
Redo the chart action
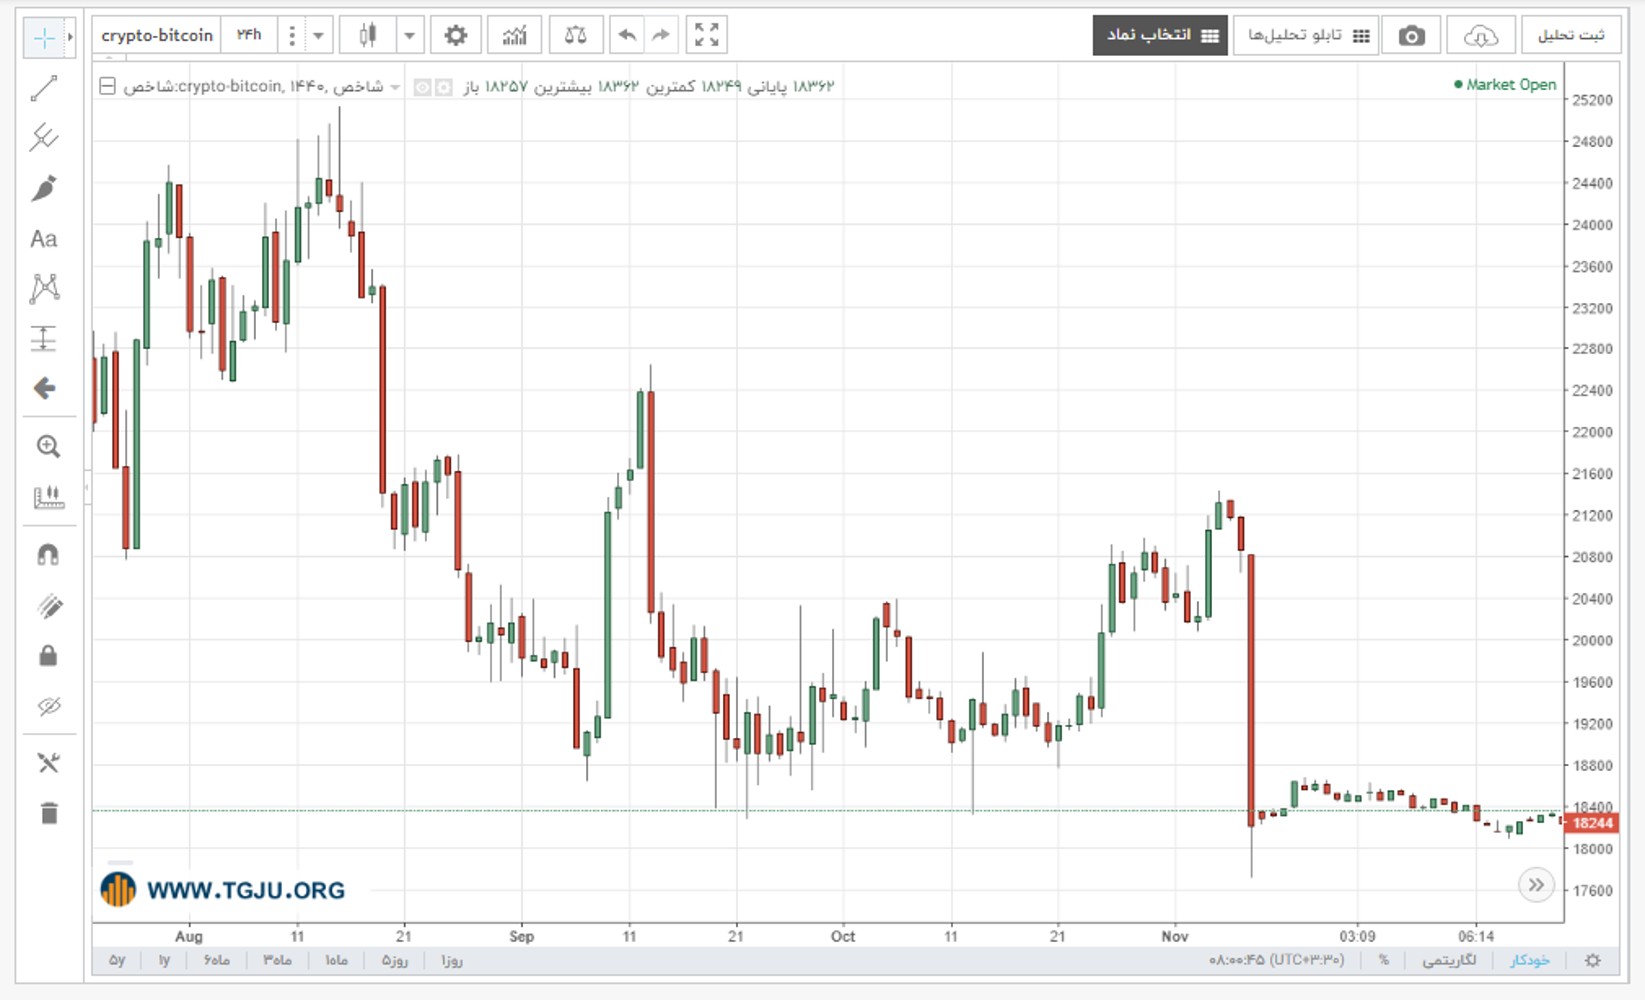pos(661,36)
